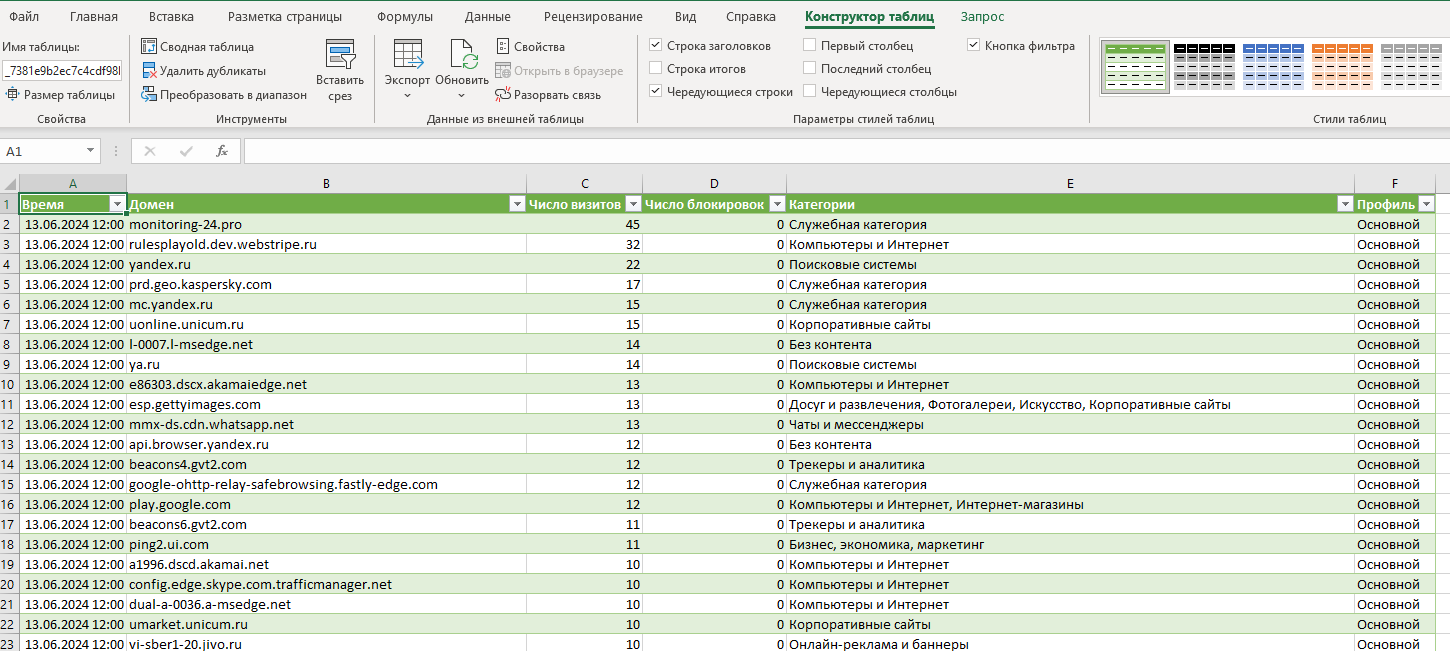
Task: Switch to the Формулы ribbon tab
Action: click(405, 17)
